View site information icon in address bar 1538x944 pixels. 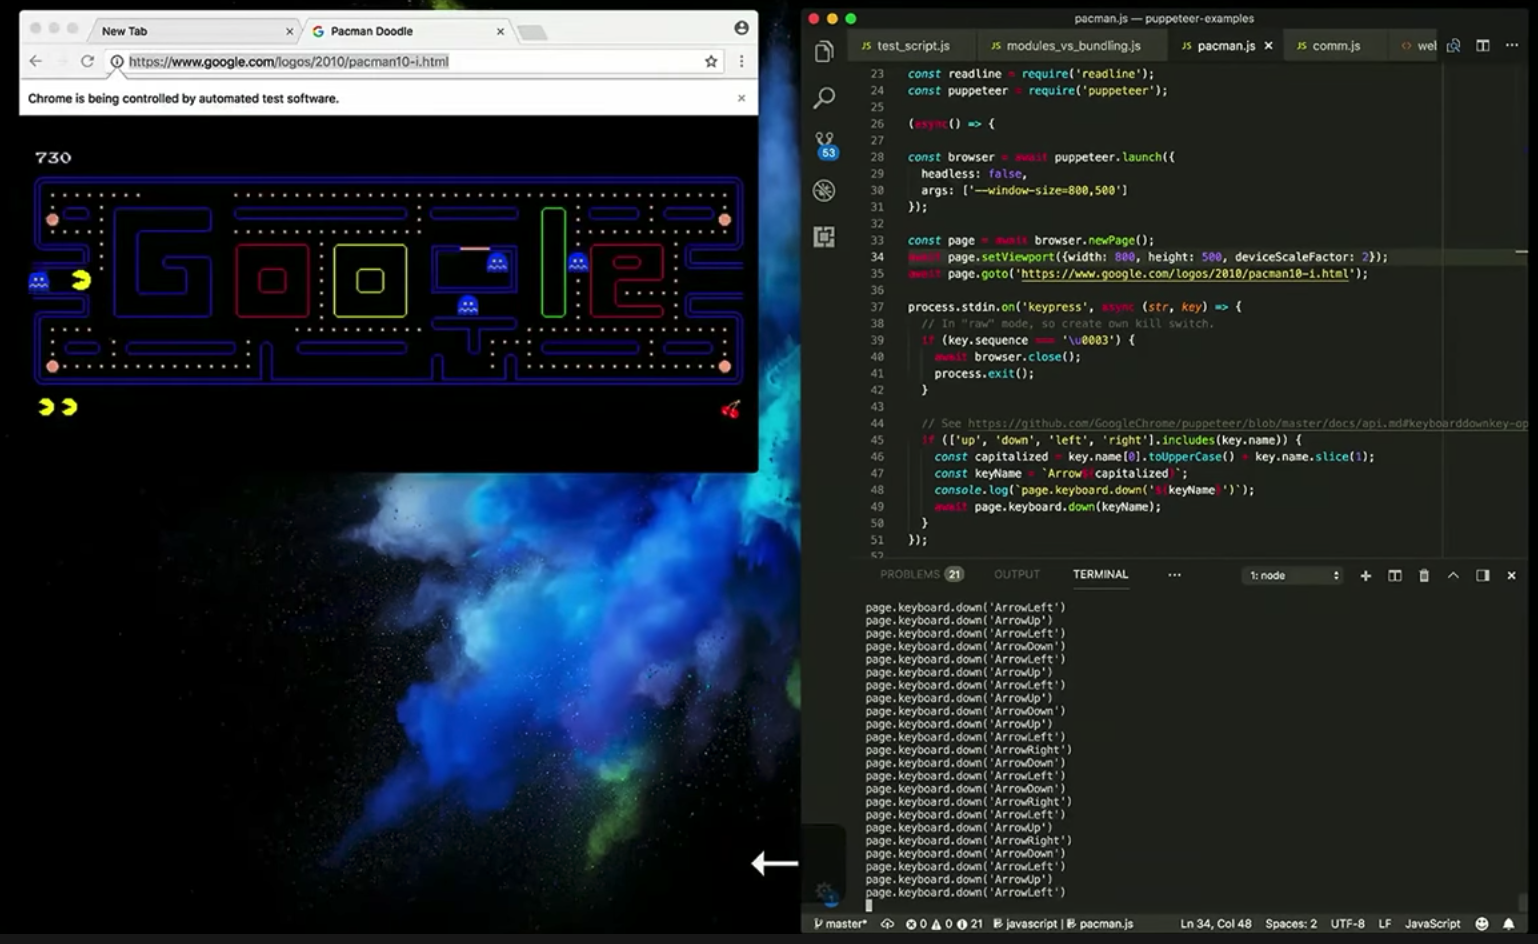[117, 61]
